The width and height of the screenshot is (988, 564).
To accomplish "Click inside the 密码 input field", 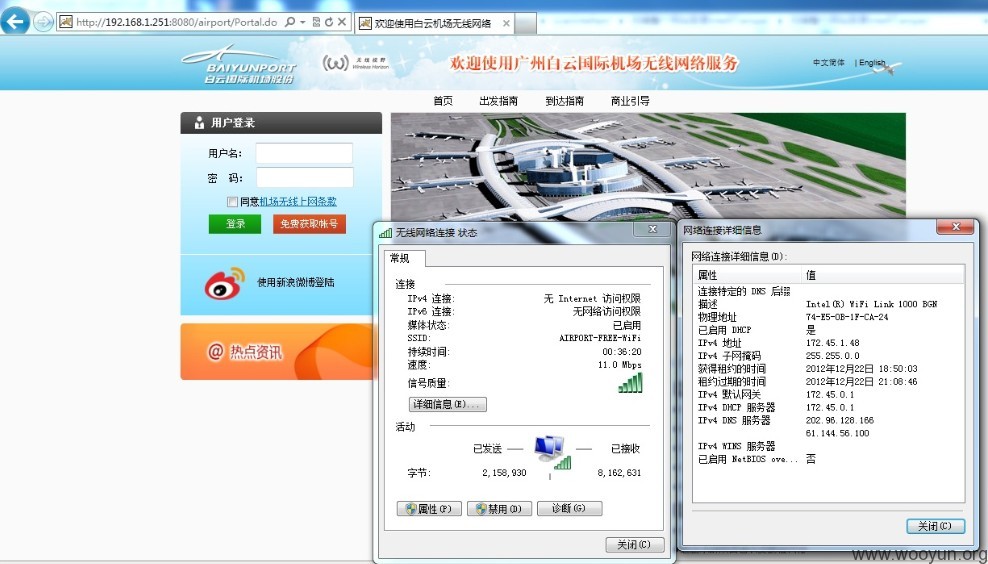I will pyautogui.click(x=304, y=178).
